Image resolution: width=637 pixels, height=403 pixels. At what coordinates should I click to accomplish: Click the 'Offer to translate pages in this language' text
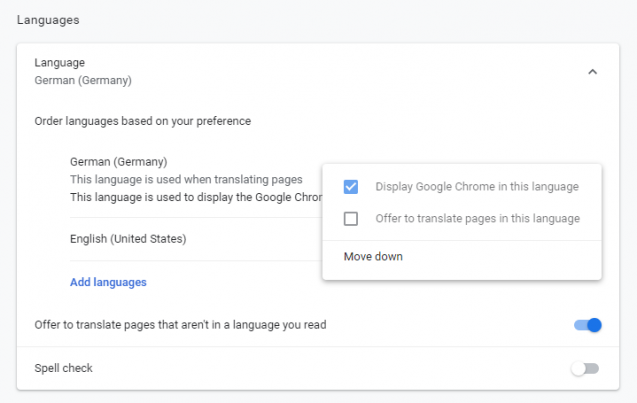[477, 219]
